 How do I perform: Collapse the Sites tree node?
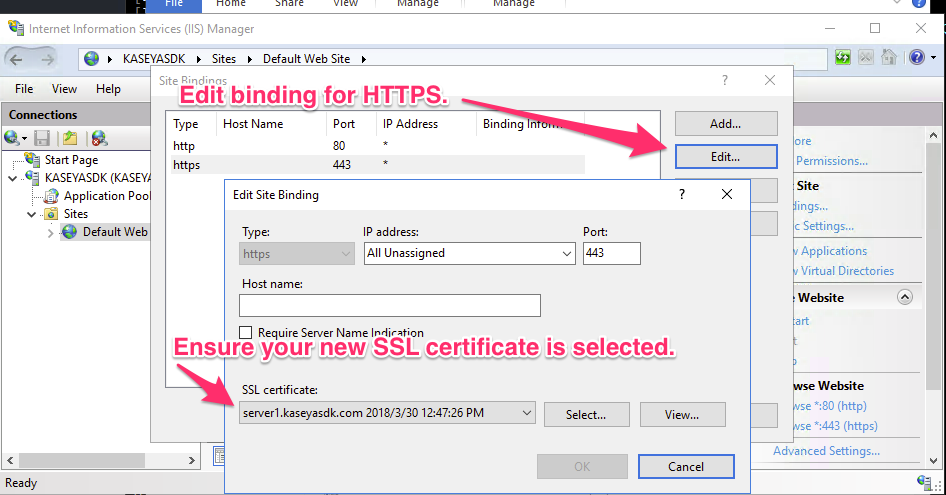click(x=31, y=214)
